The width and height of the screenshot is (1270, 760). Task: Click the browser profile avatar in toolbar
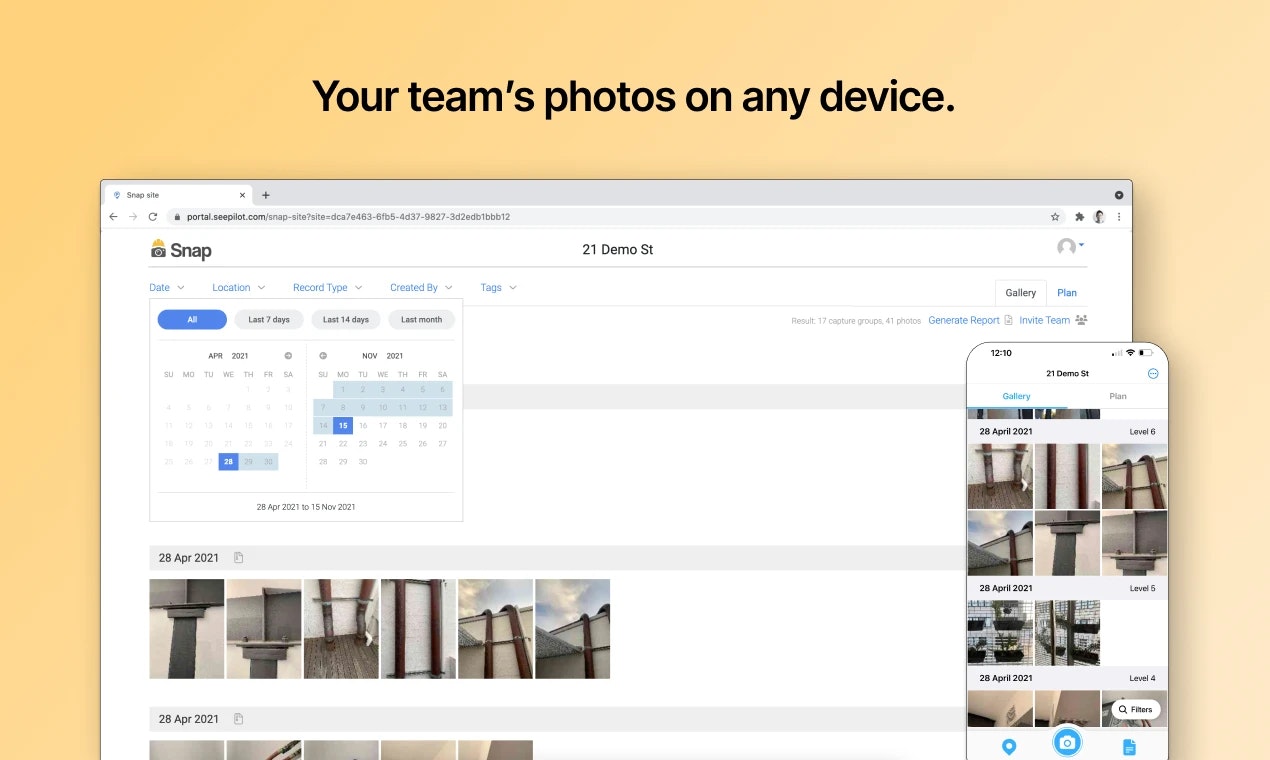(x=1099, y=216)
